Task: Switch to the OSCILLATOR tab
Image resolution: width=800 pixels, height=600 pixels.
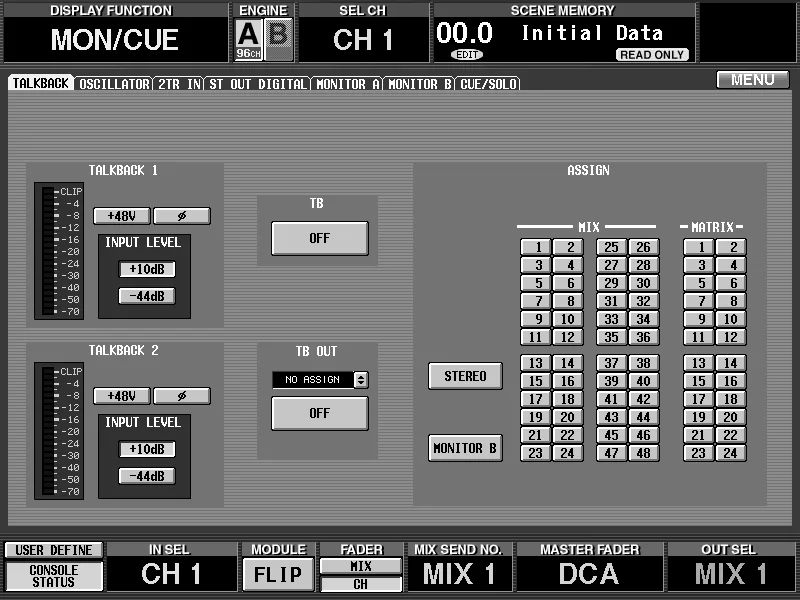Action: [x=114, y=84]
